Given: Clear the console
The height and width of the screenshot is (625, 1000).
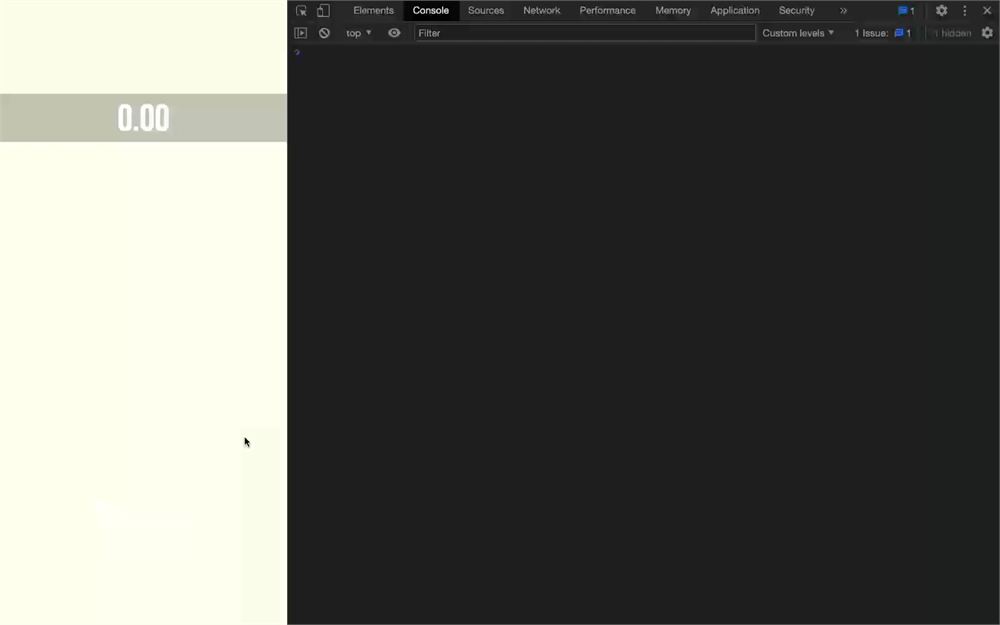Looking at the screenshot, I should tap(324, 33).
